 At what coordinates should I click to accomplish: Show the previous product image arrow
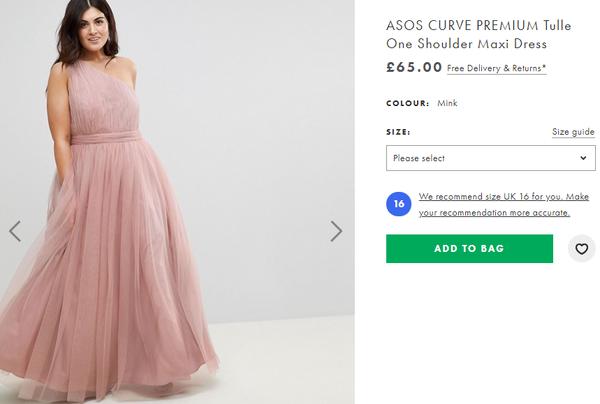[15, 232]
